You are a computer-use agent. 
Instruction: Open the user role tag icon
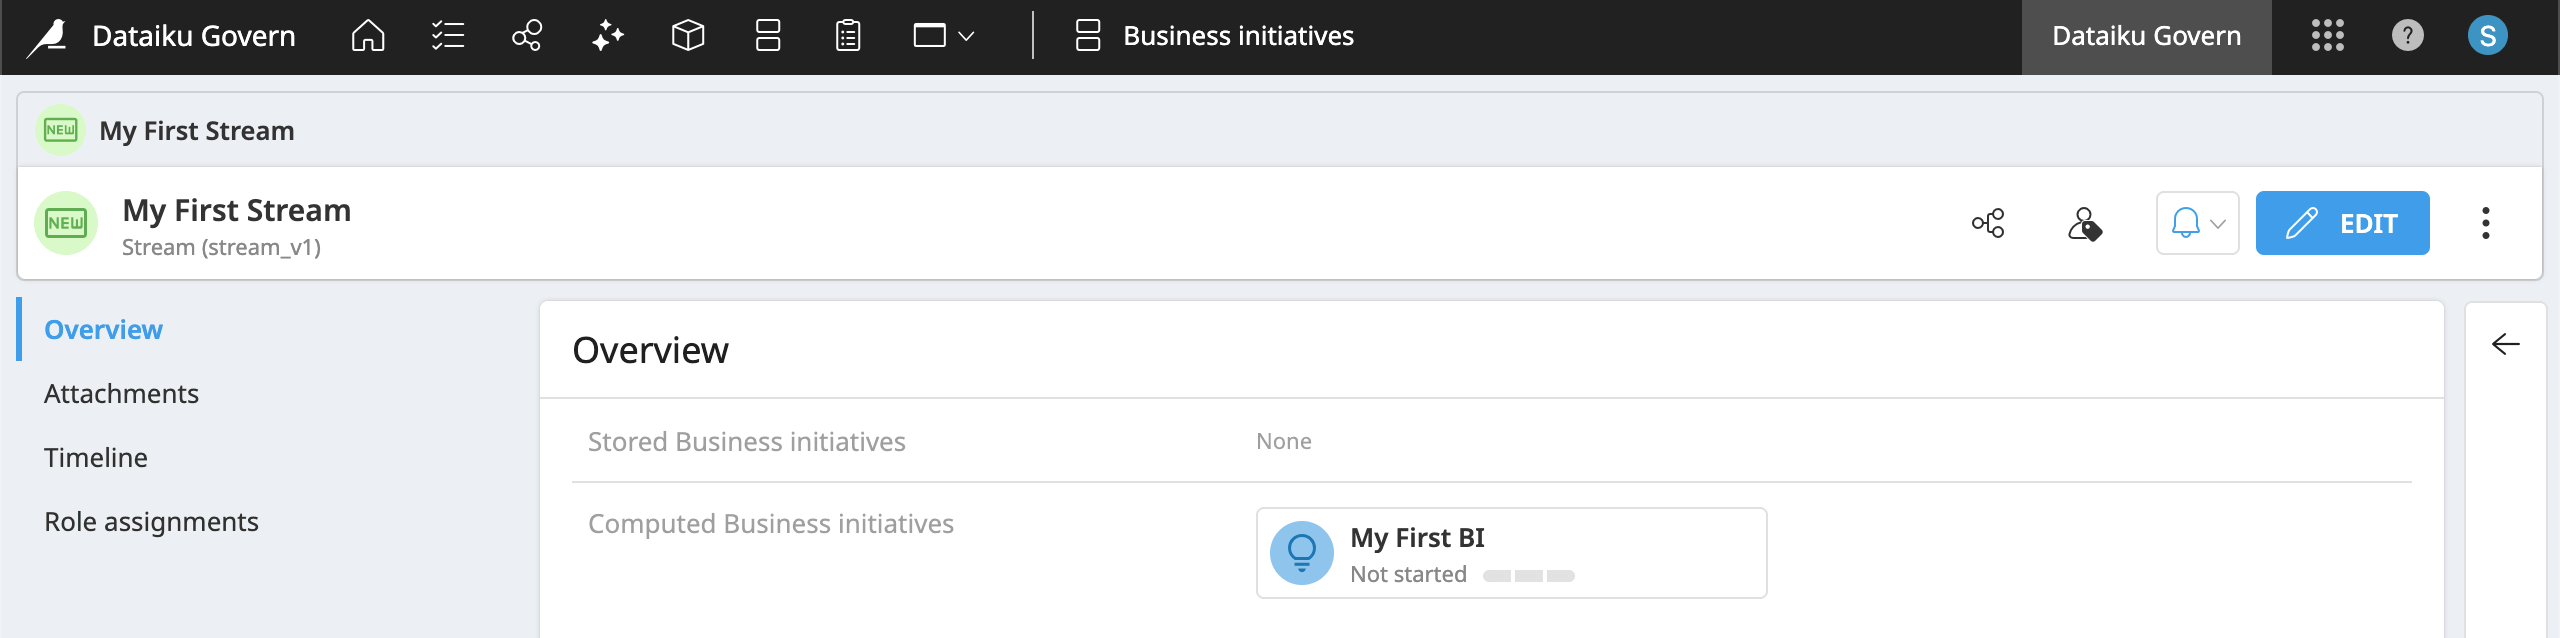(x=2084, y=223)
